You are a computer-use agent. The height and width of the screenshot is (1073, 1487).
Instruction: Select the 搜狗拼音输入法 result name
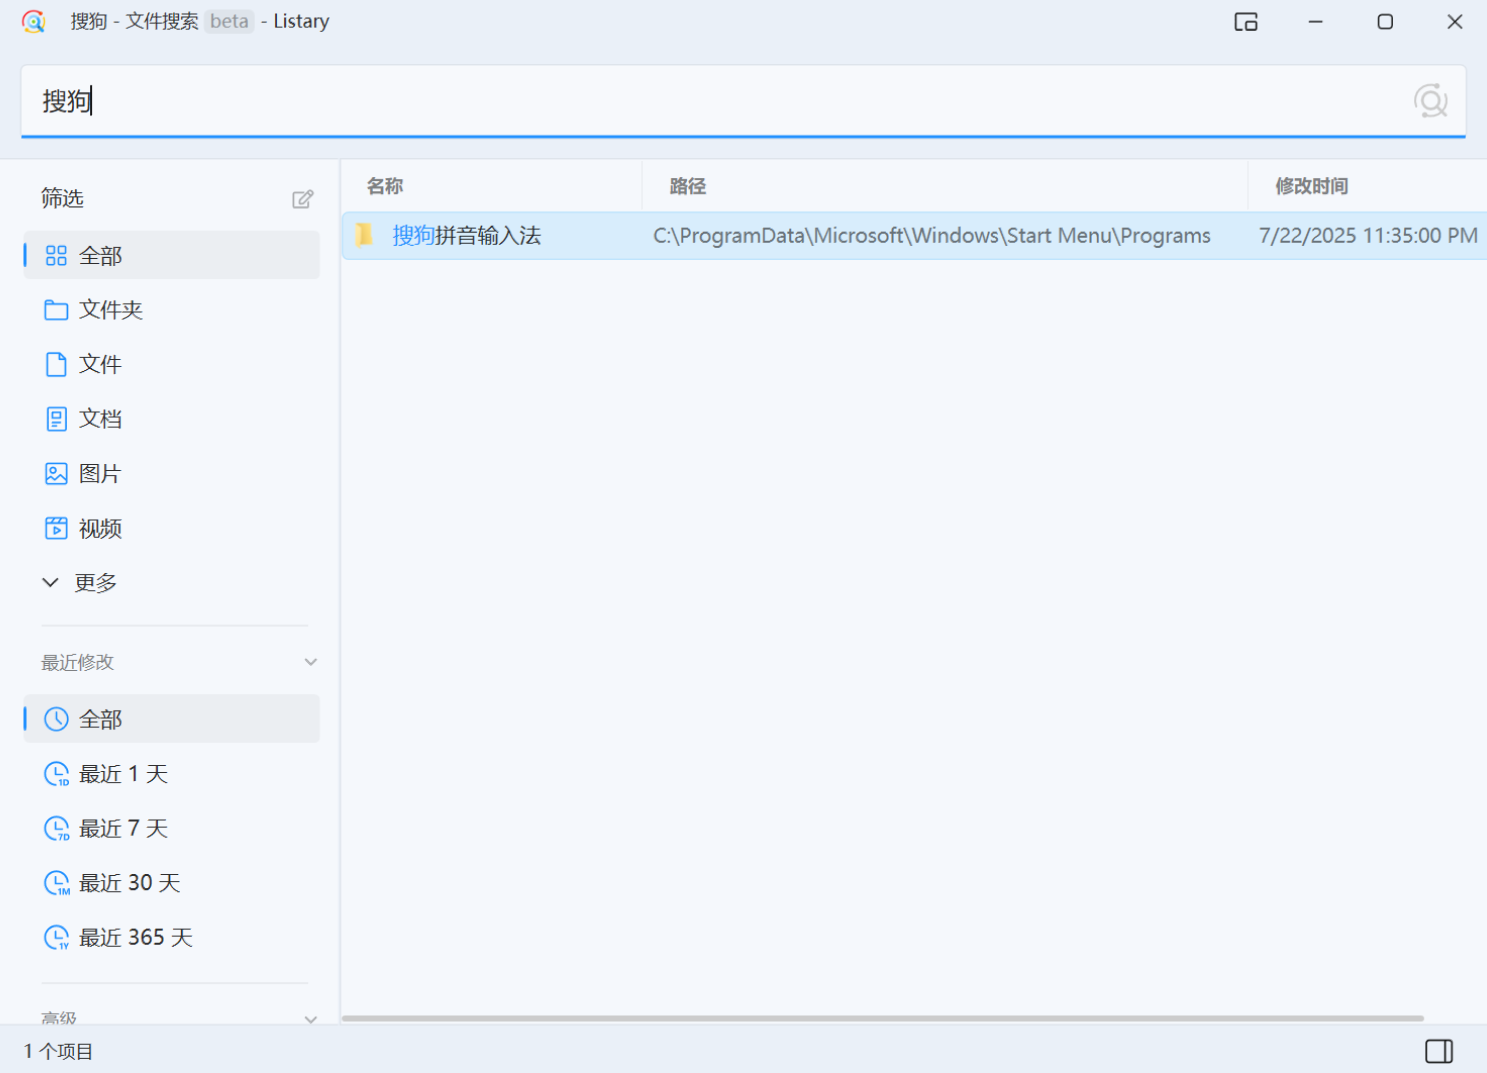(x=467, y=236)
